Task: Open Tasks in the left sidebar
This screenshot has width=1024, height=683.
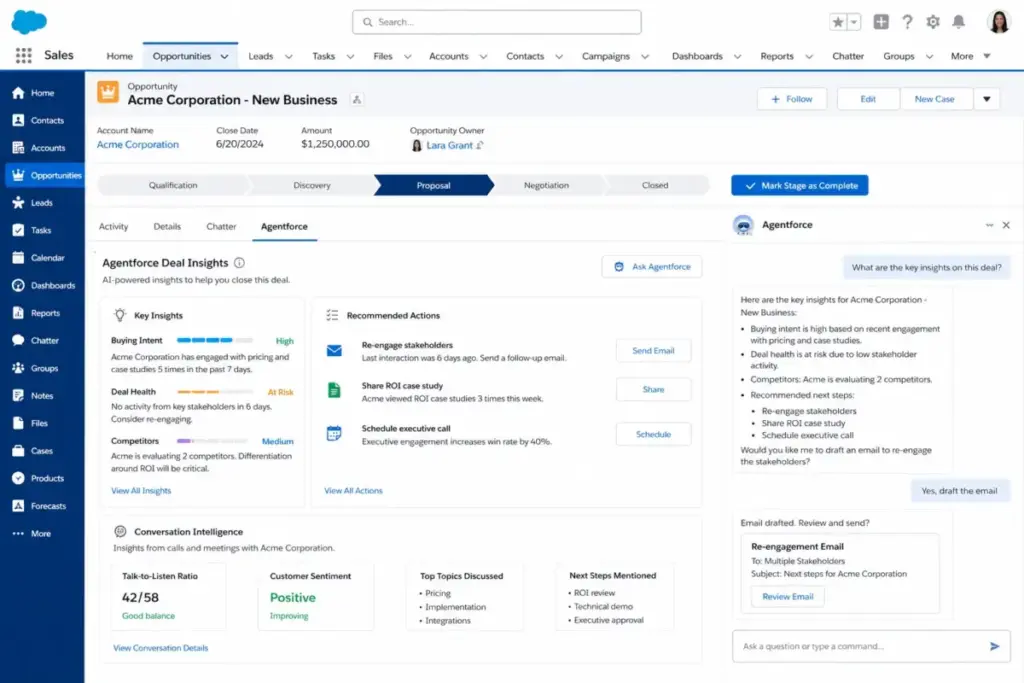Action: pyautogui.click(x=42, y=230)
